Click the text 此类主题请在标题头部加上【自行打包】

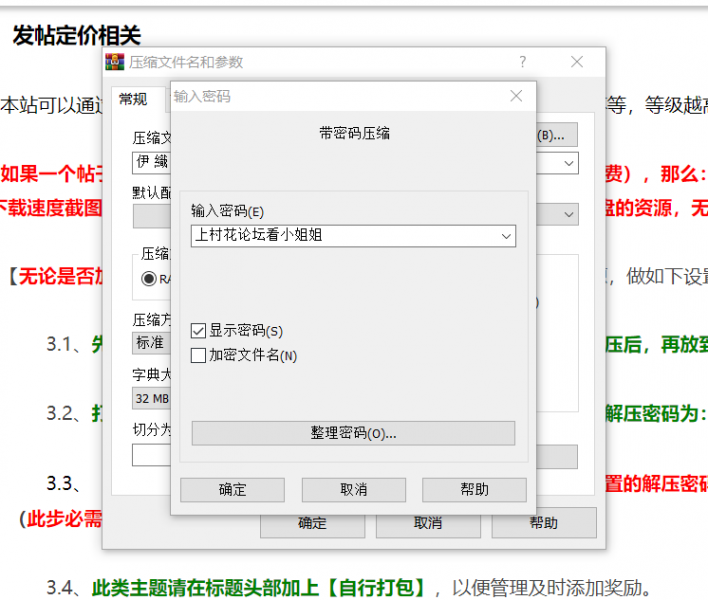point(260,587)
